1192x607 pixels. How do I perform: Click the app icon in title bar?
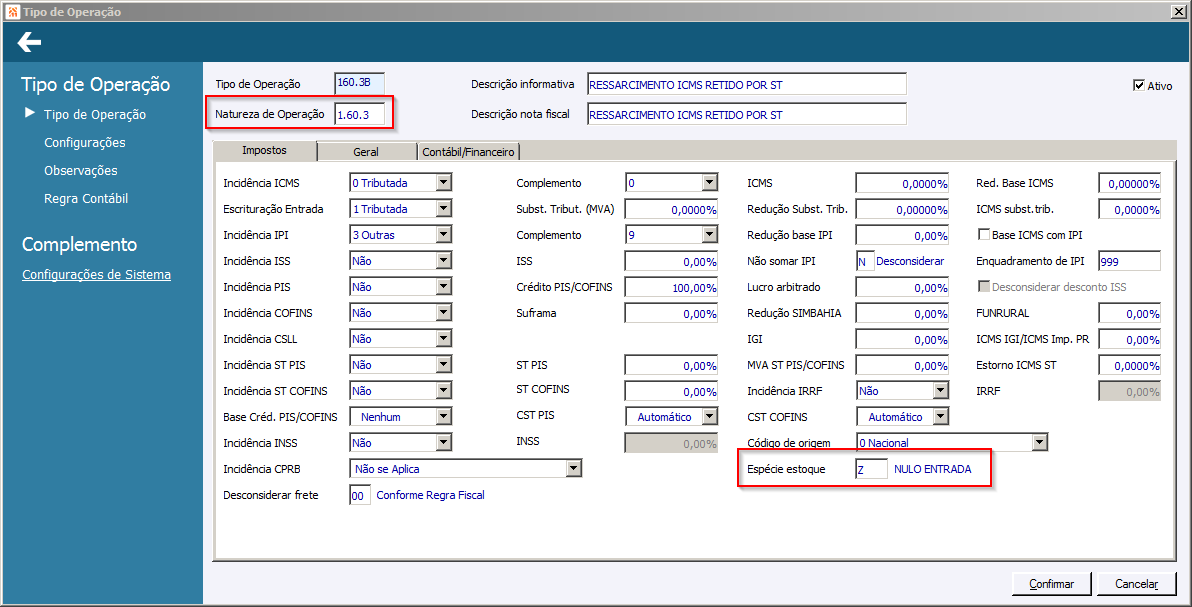click(11, 11)
